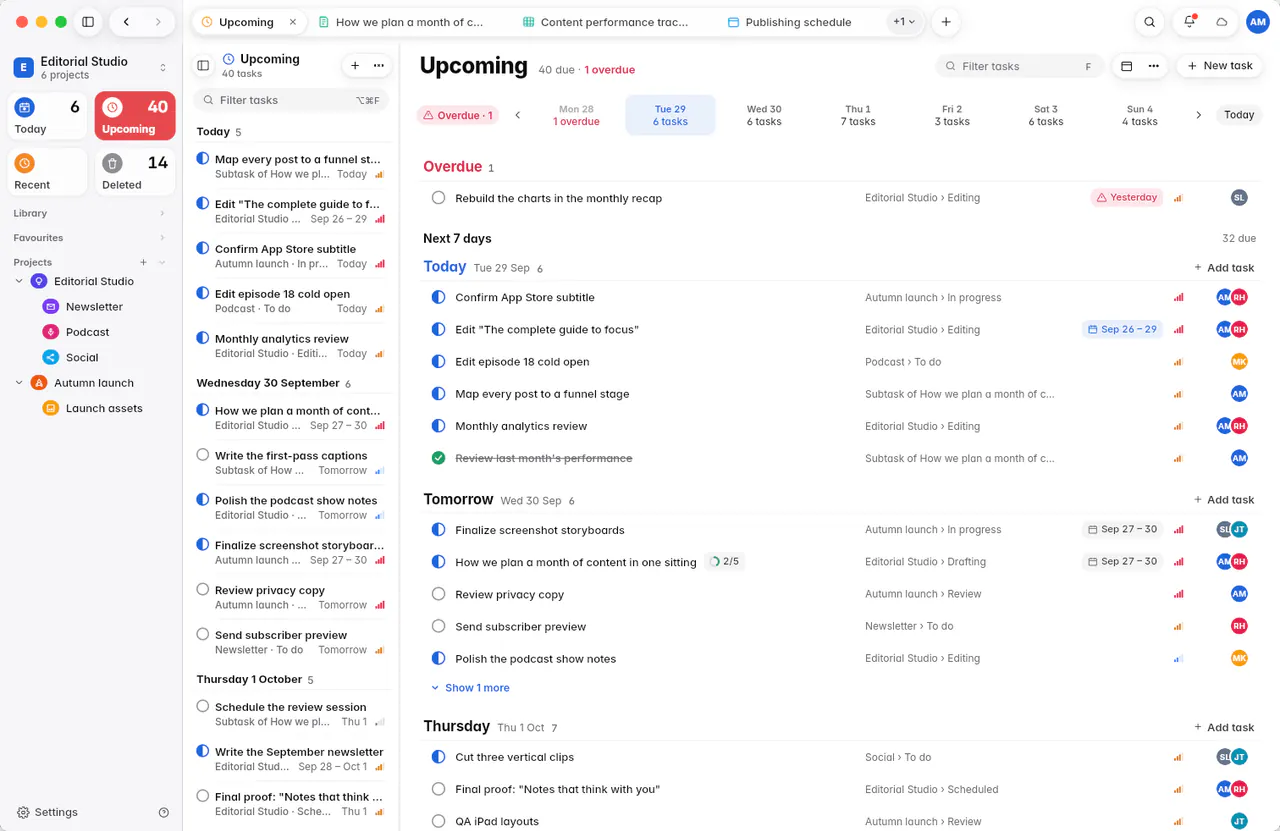Click the Filter tasks field in main header

pyautogui.click(x=1022, y=66)
